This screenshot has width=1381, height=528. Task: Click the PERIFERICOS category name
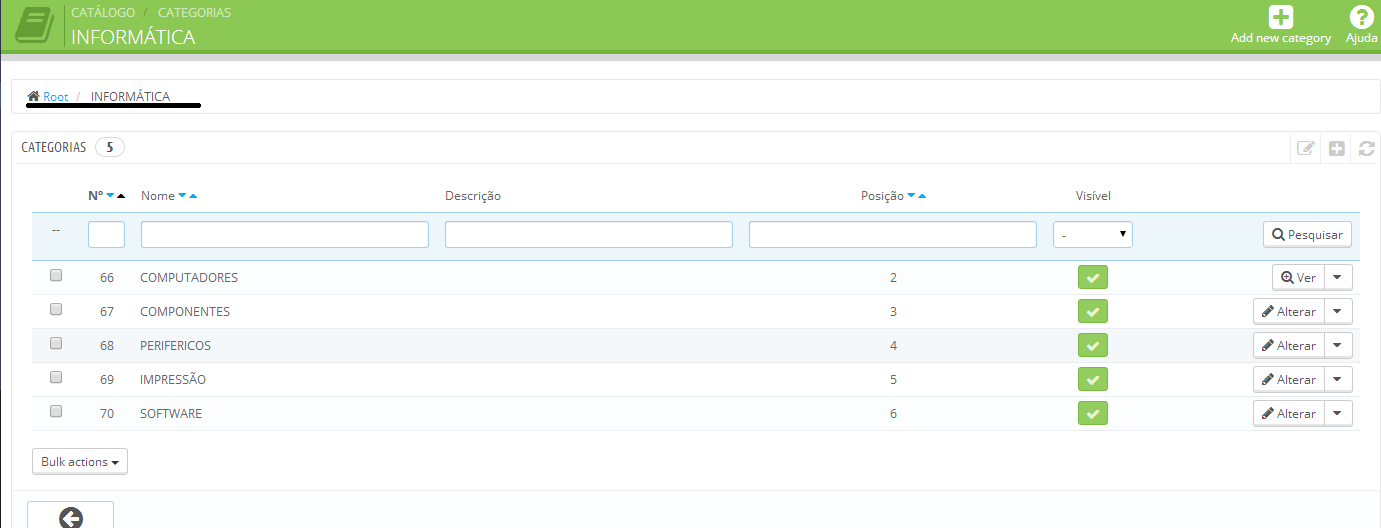pos(175,346)
